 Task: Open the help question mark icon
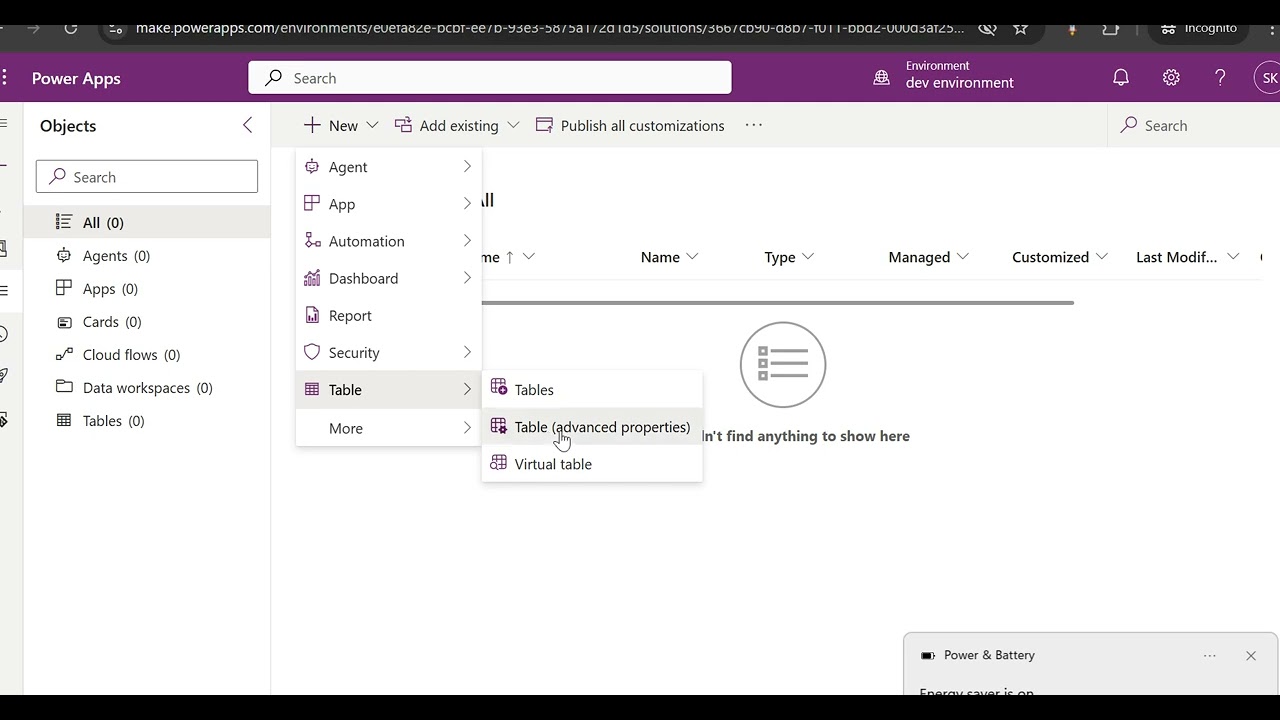[x=1220, y=78]
